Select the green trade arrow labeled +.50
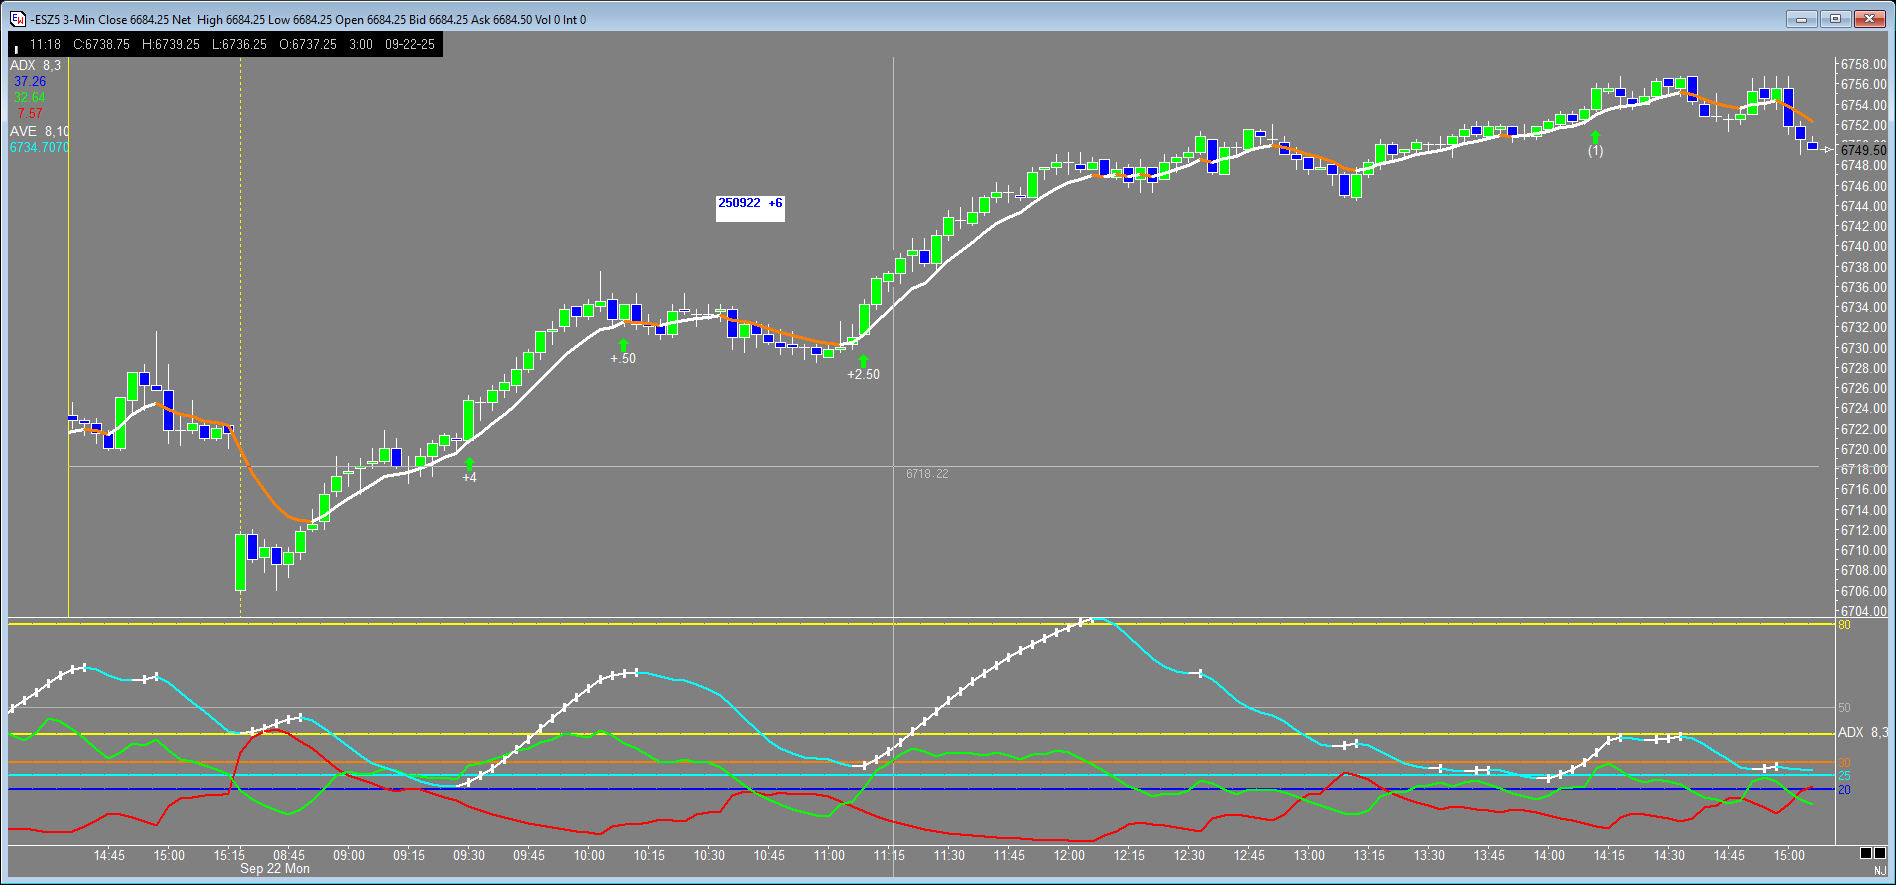The height and width of the screenshot is (885, 1896). point(623,345)
